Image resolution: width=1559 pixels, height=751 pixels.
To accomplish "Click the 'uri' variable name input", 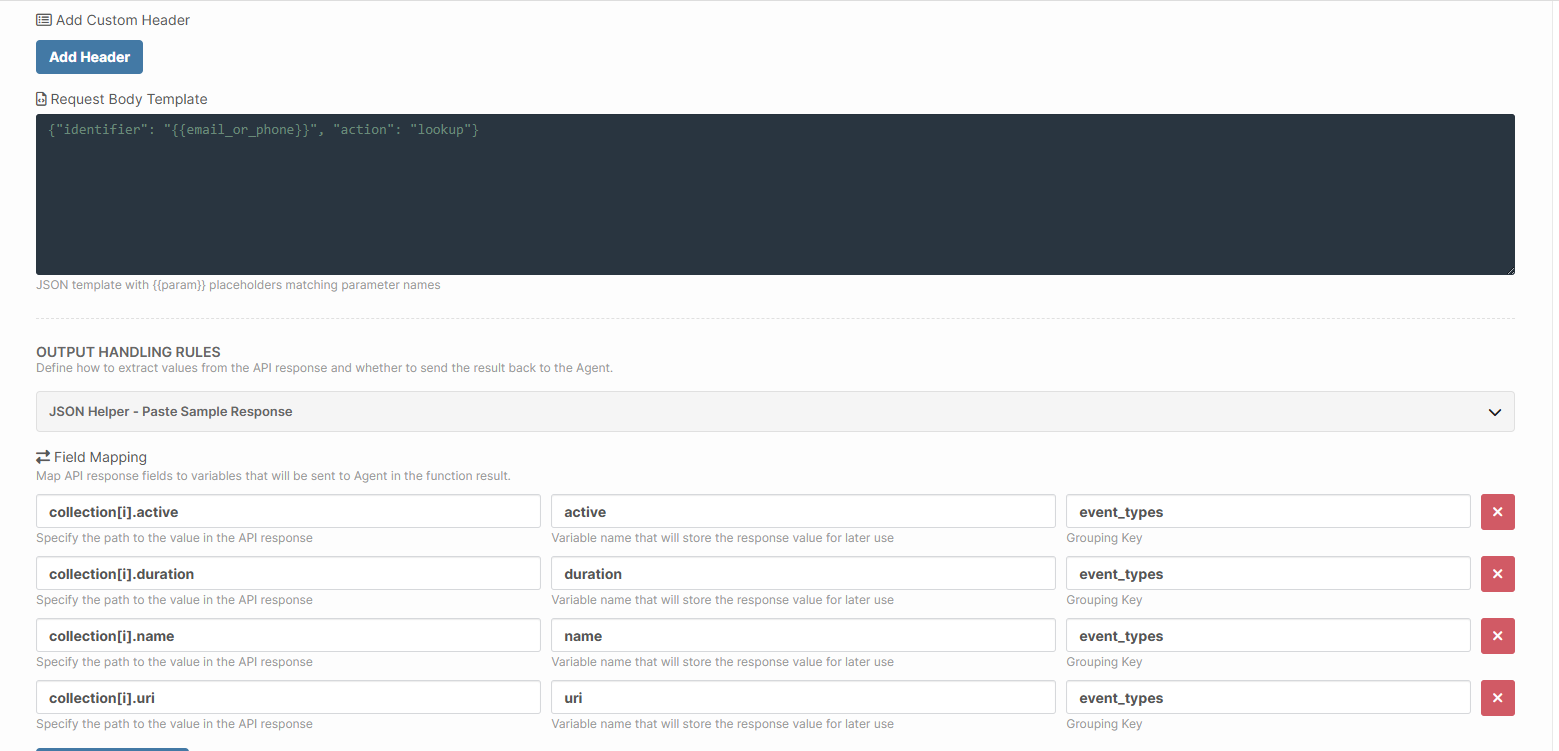I will [x=803, y=698].
